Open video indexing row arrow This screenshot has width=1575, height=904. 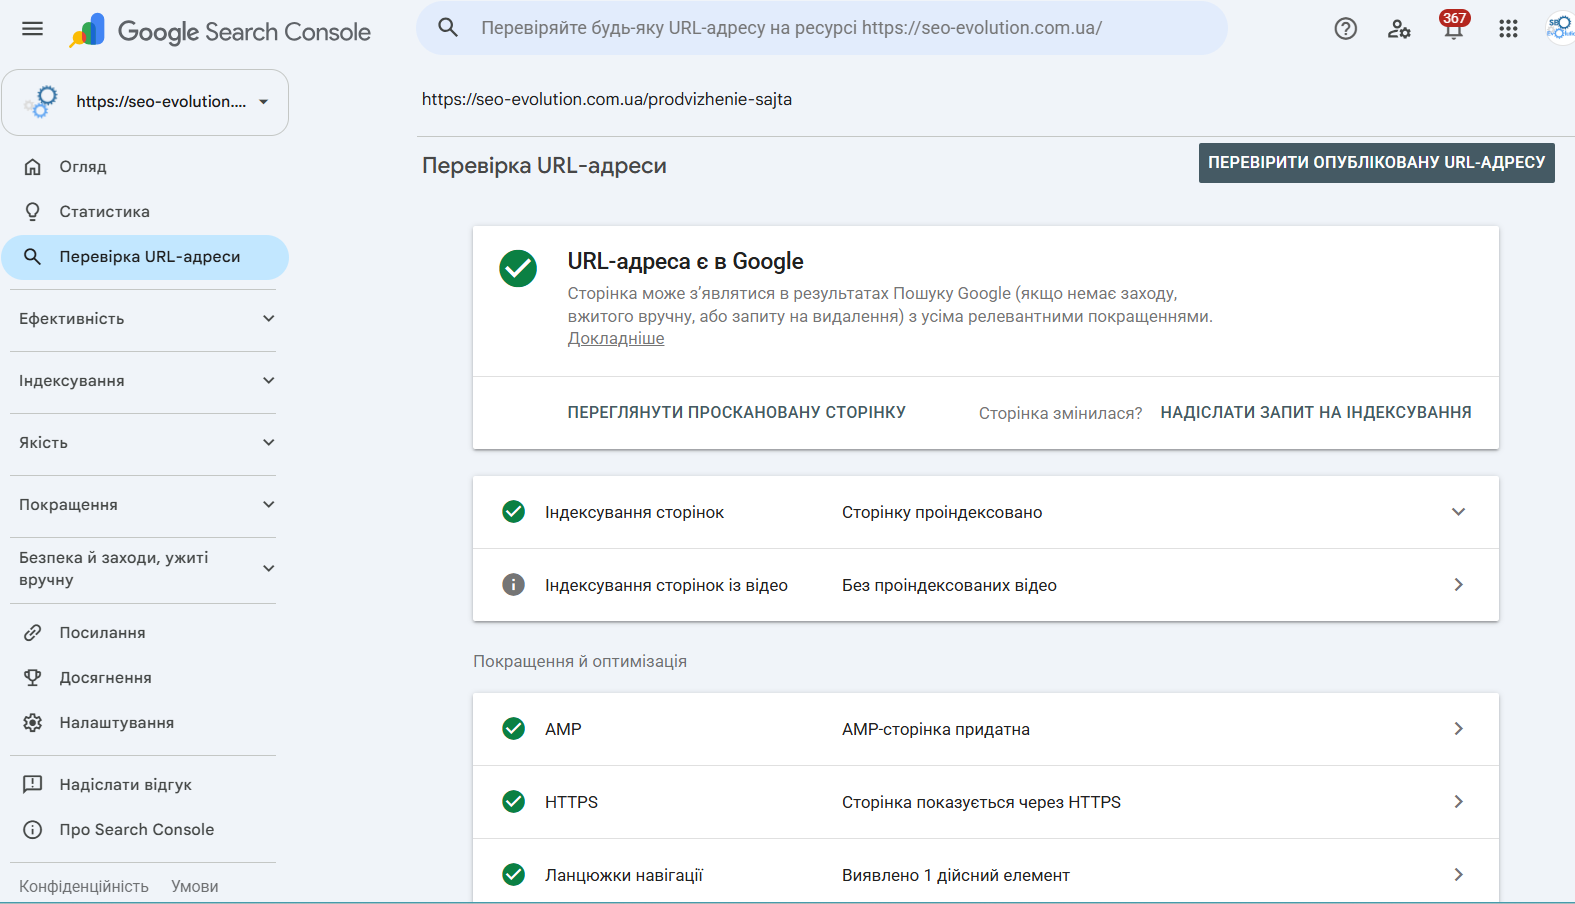[x=1458, y=585]
